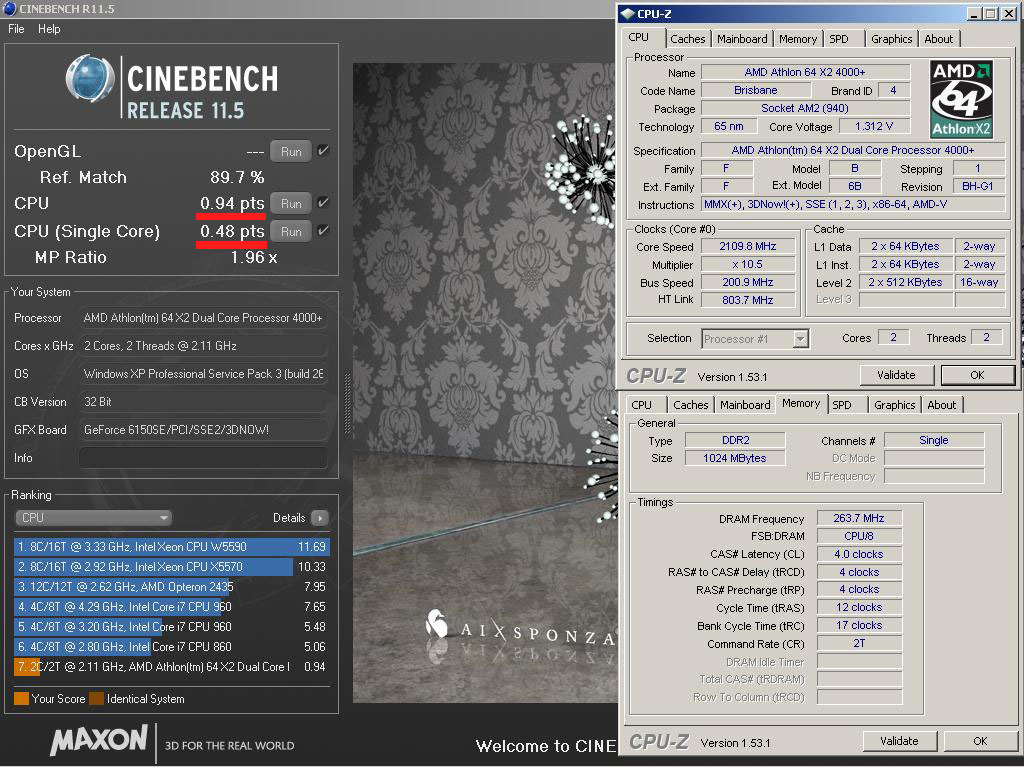Open the Ranking CPU dropdown

[93, 518]
